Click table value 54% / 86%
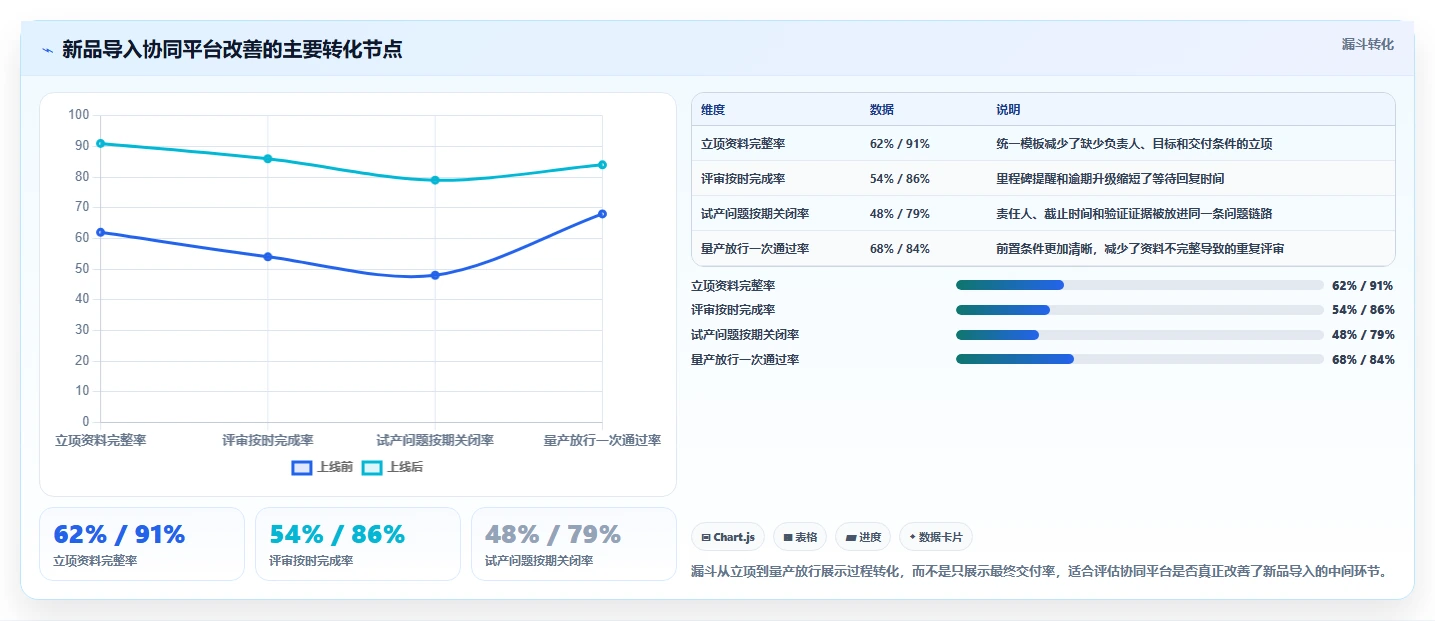 (900, 178)
